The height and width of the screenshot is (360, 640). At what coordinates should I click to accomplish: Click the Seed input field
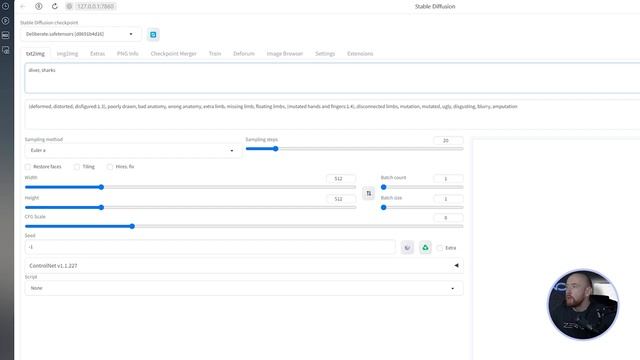click(210, 247)
